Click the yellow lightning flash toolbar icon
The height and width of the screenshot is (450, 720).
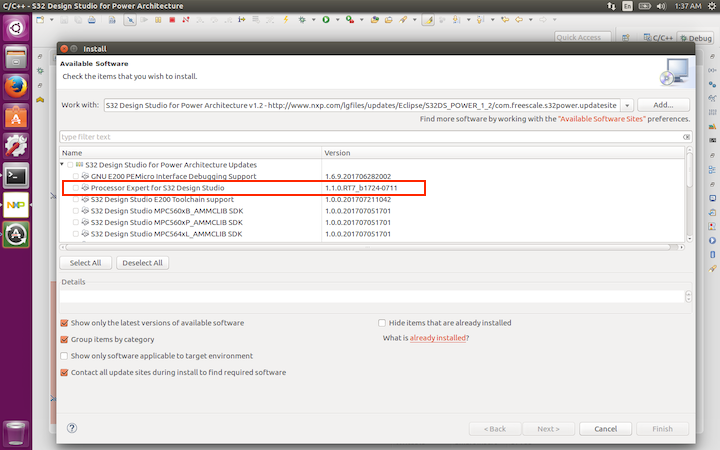click(x=286, y=20)
